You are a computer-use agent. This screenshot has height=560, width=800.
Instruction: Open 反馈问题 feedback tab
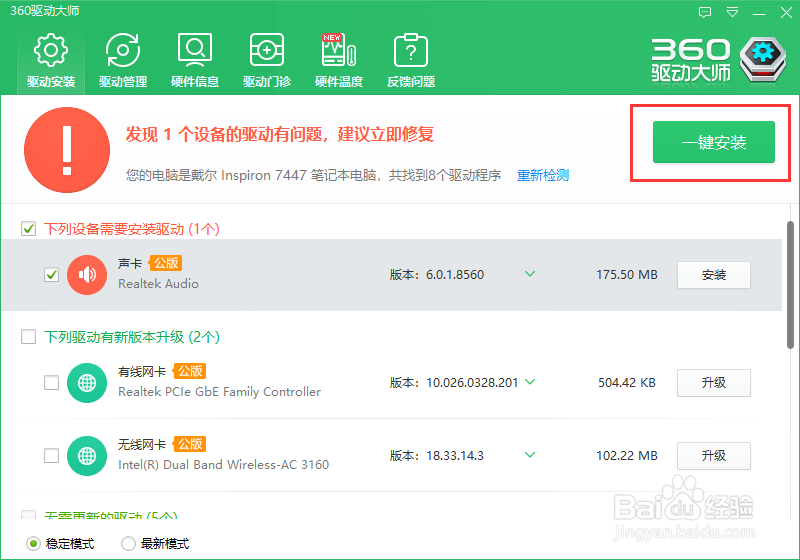pos(411,60)
